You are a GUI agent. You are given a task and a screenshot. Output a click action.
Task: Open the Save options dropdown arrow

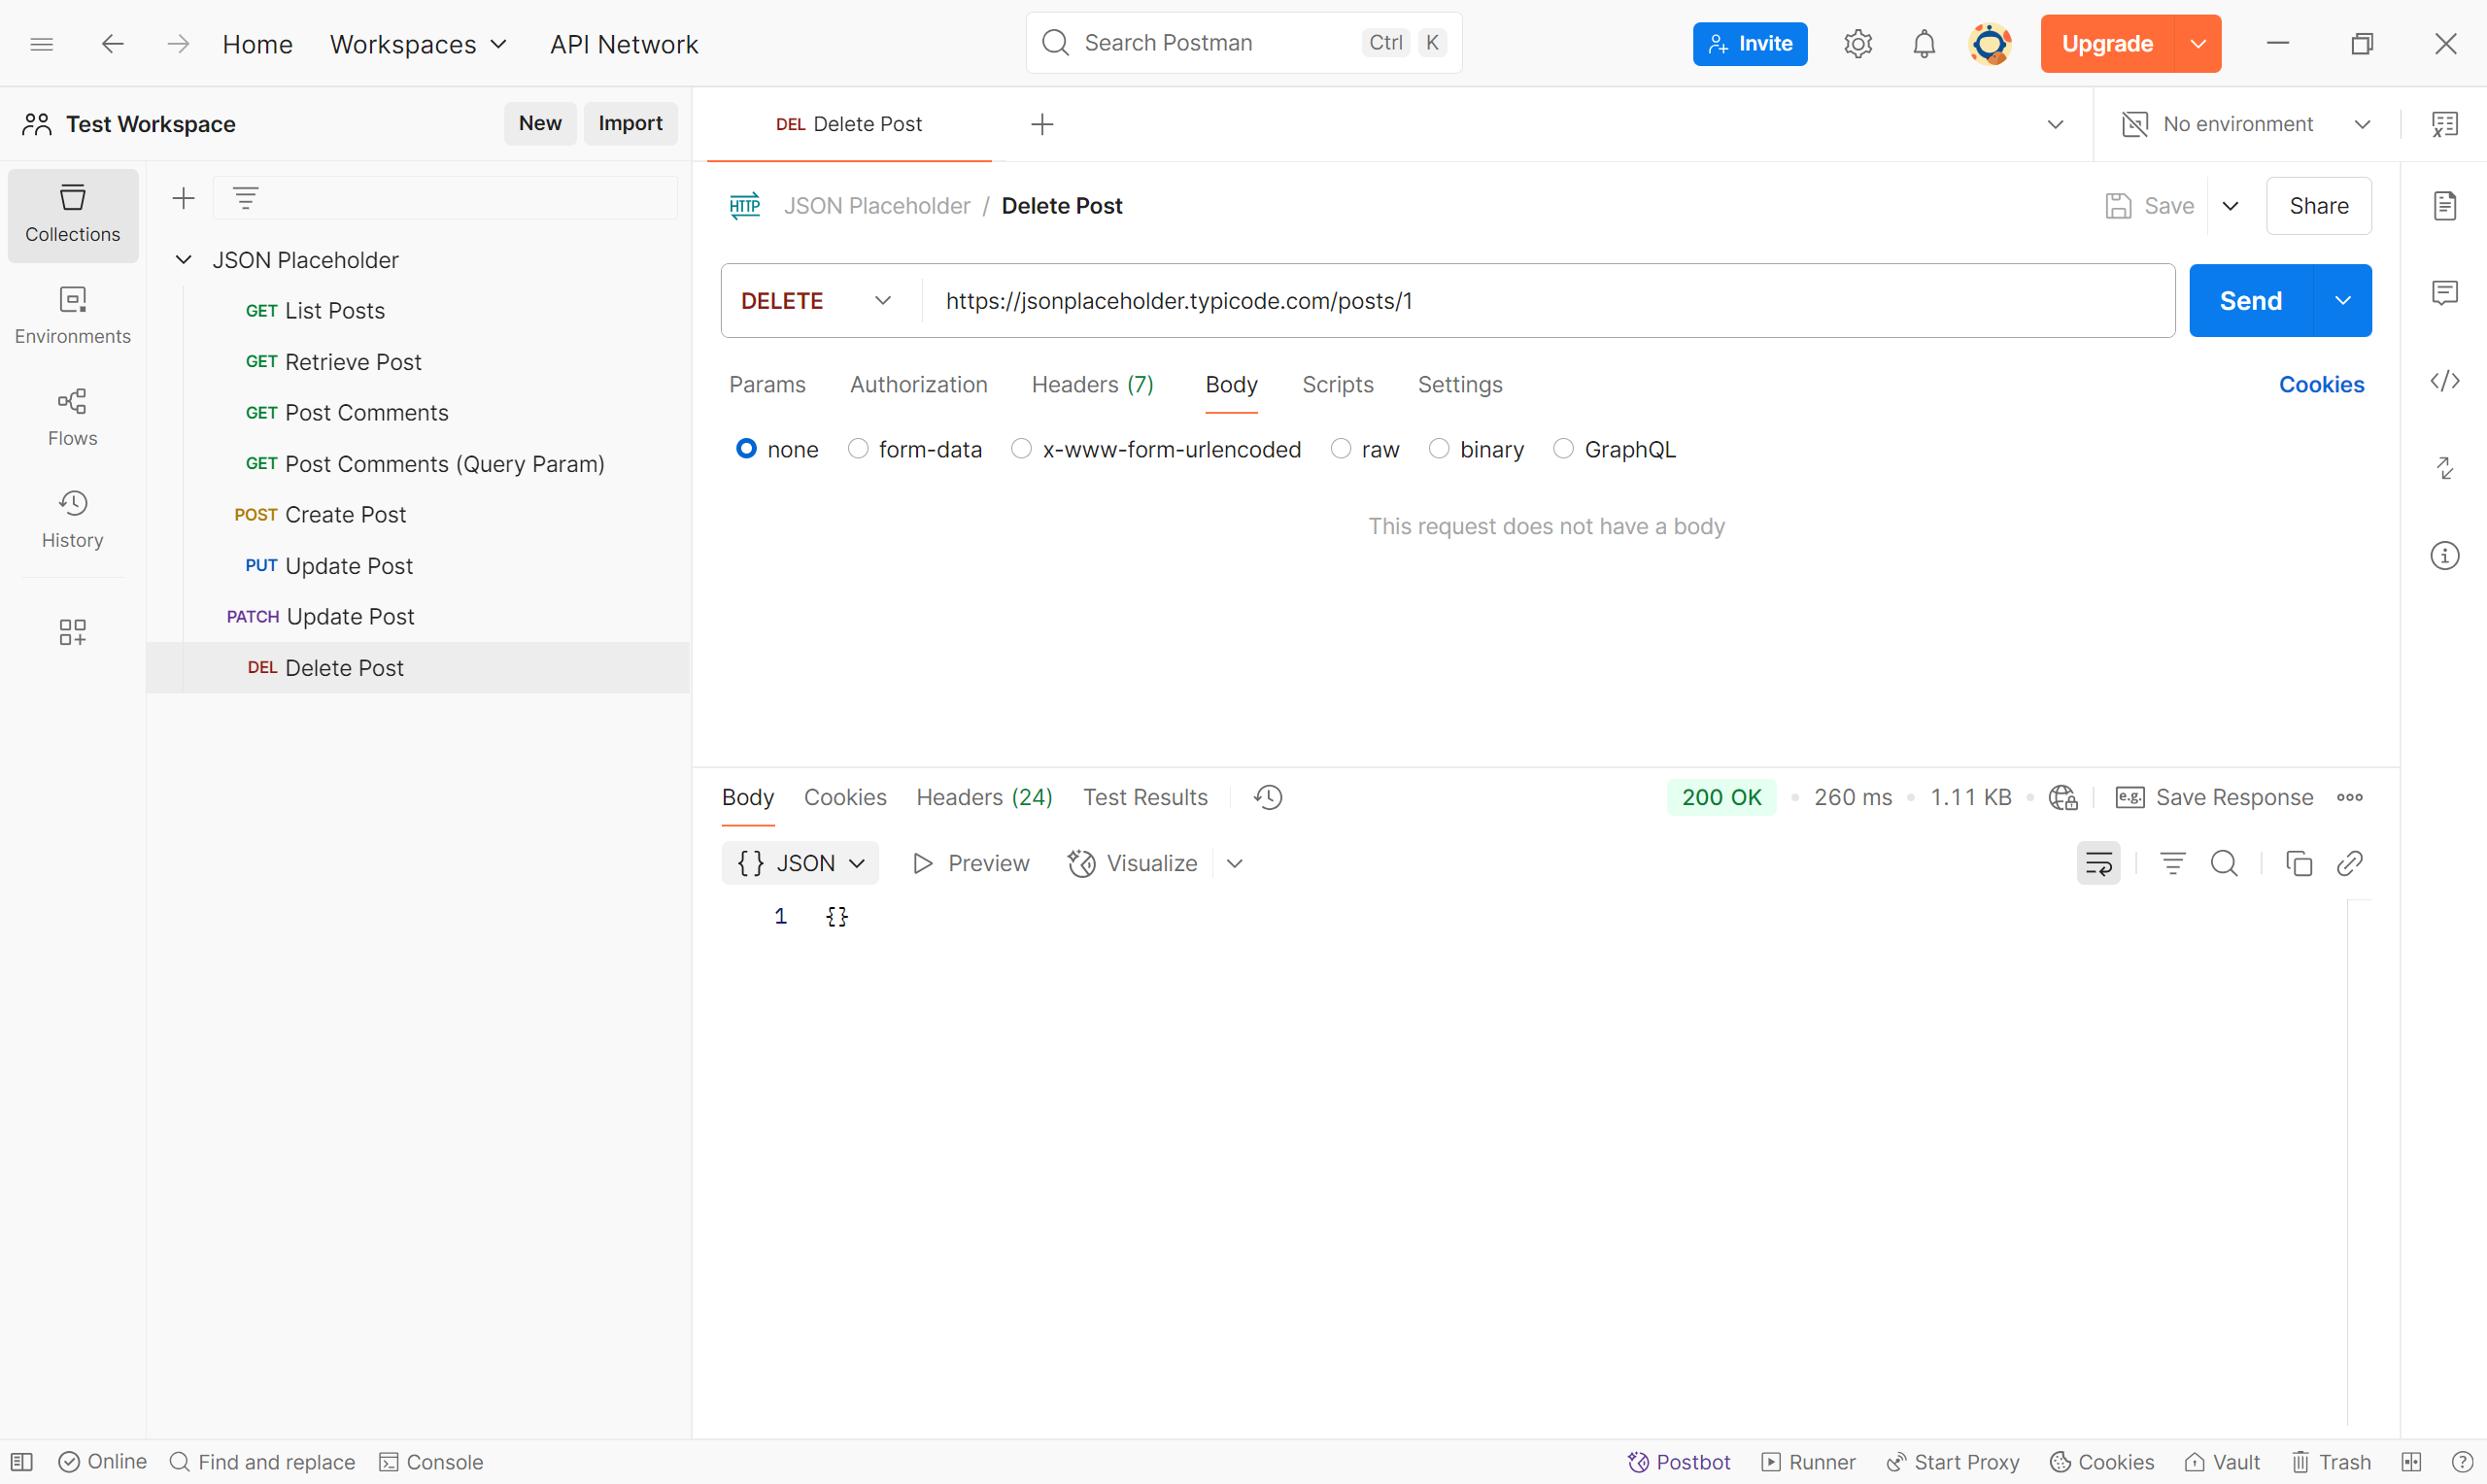click(x=2230, y=206)
